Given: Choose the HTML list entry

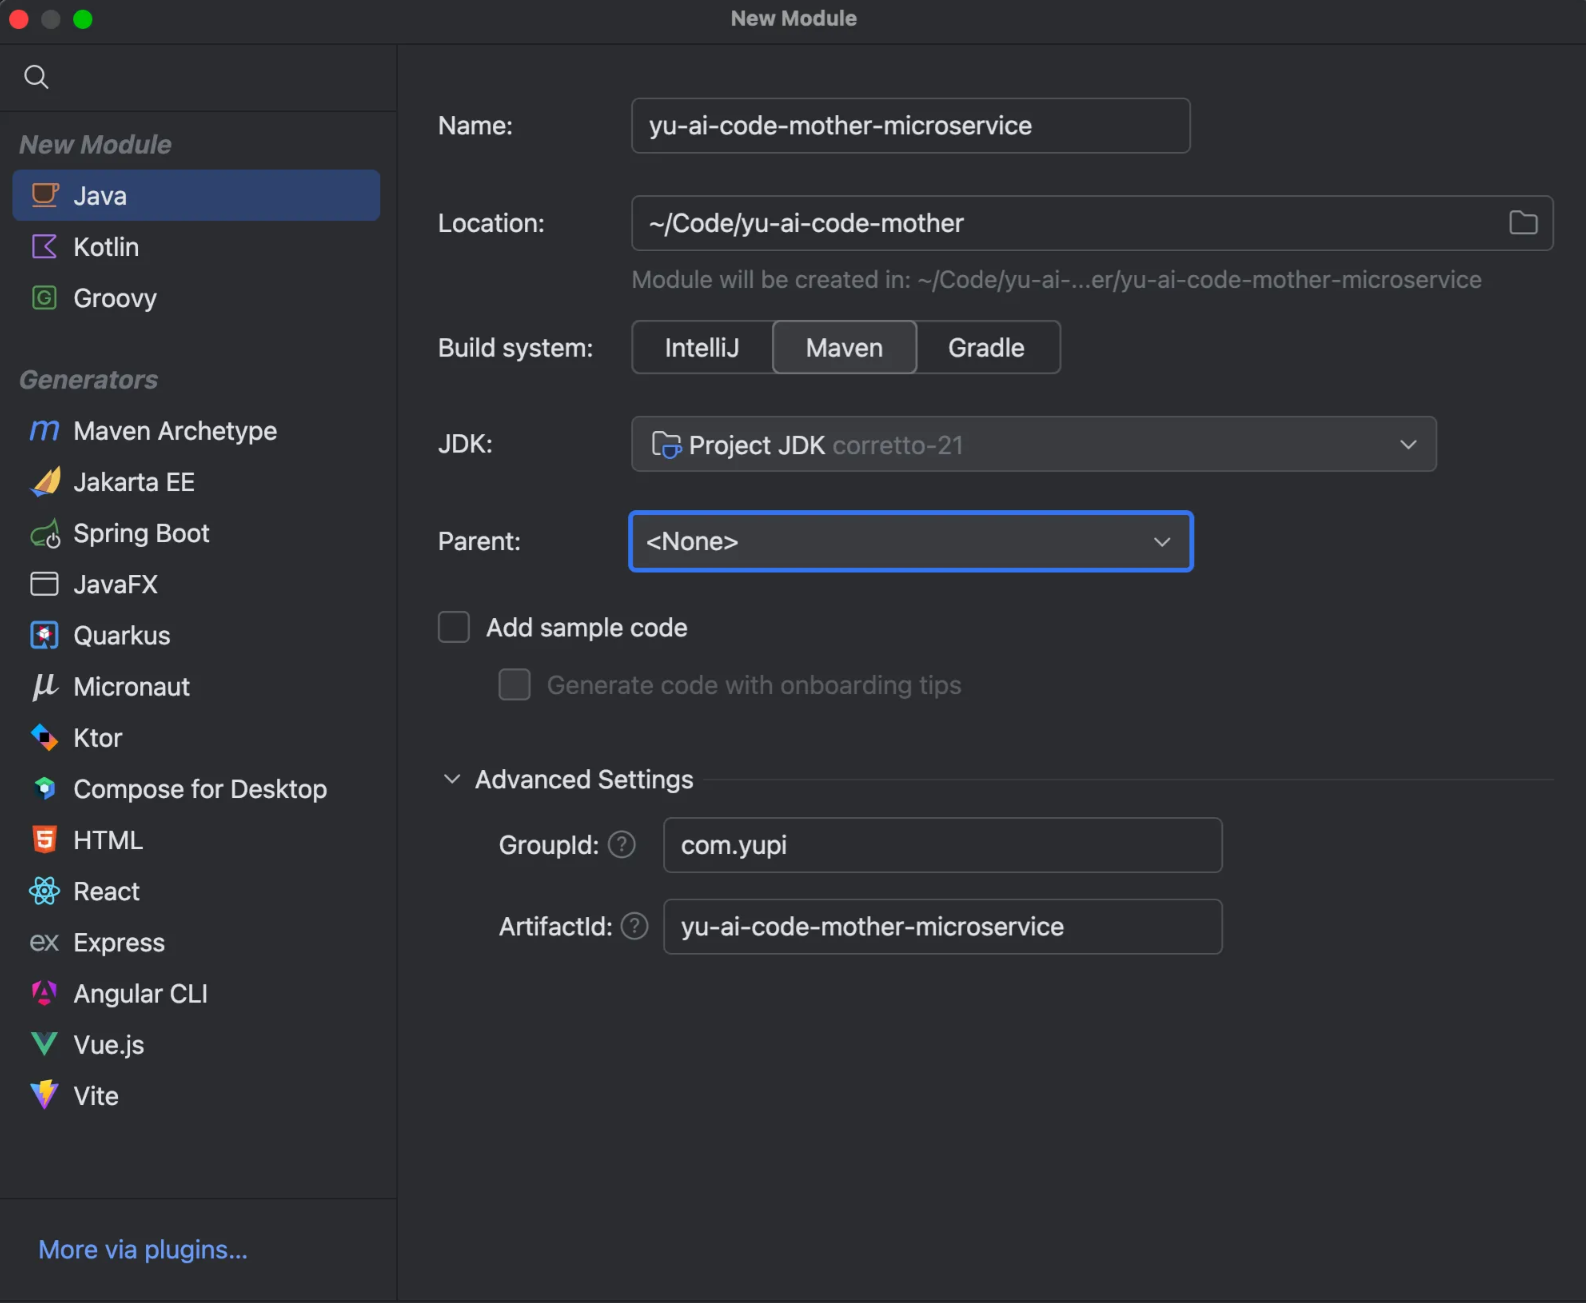Looking at the screenshot, I should point(196,839).
